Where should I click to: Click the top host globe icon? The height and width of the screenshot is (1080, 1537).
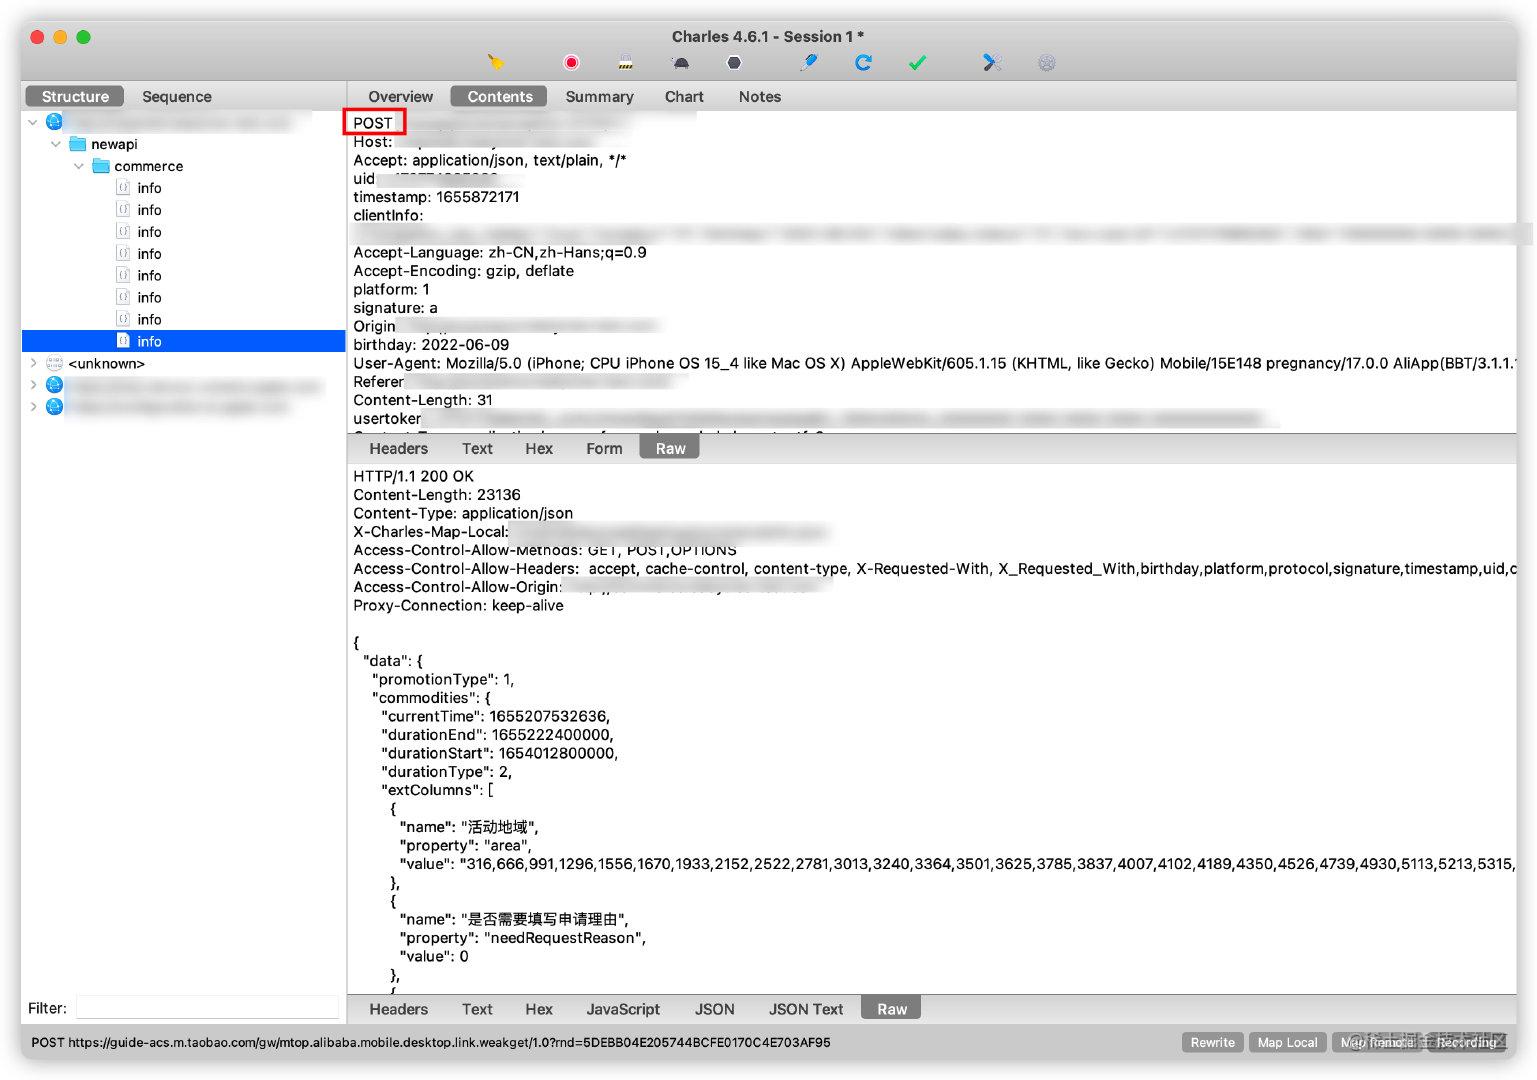[x=54, y=122]
